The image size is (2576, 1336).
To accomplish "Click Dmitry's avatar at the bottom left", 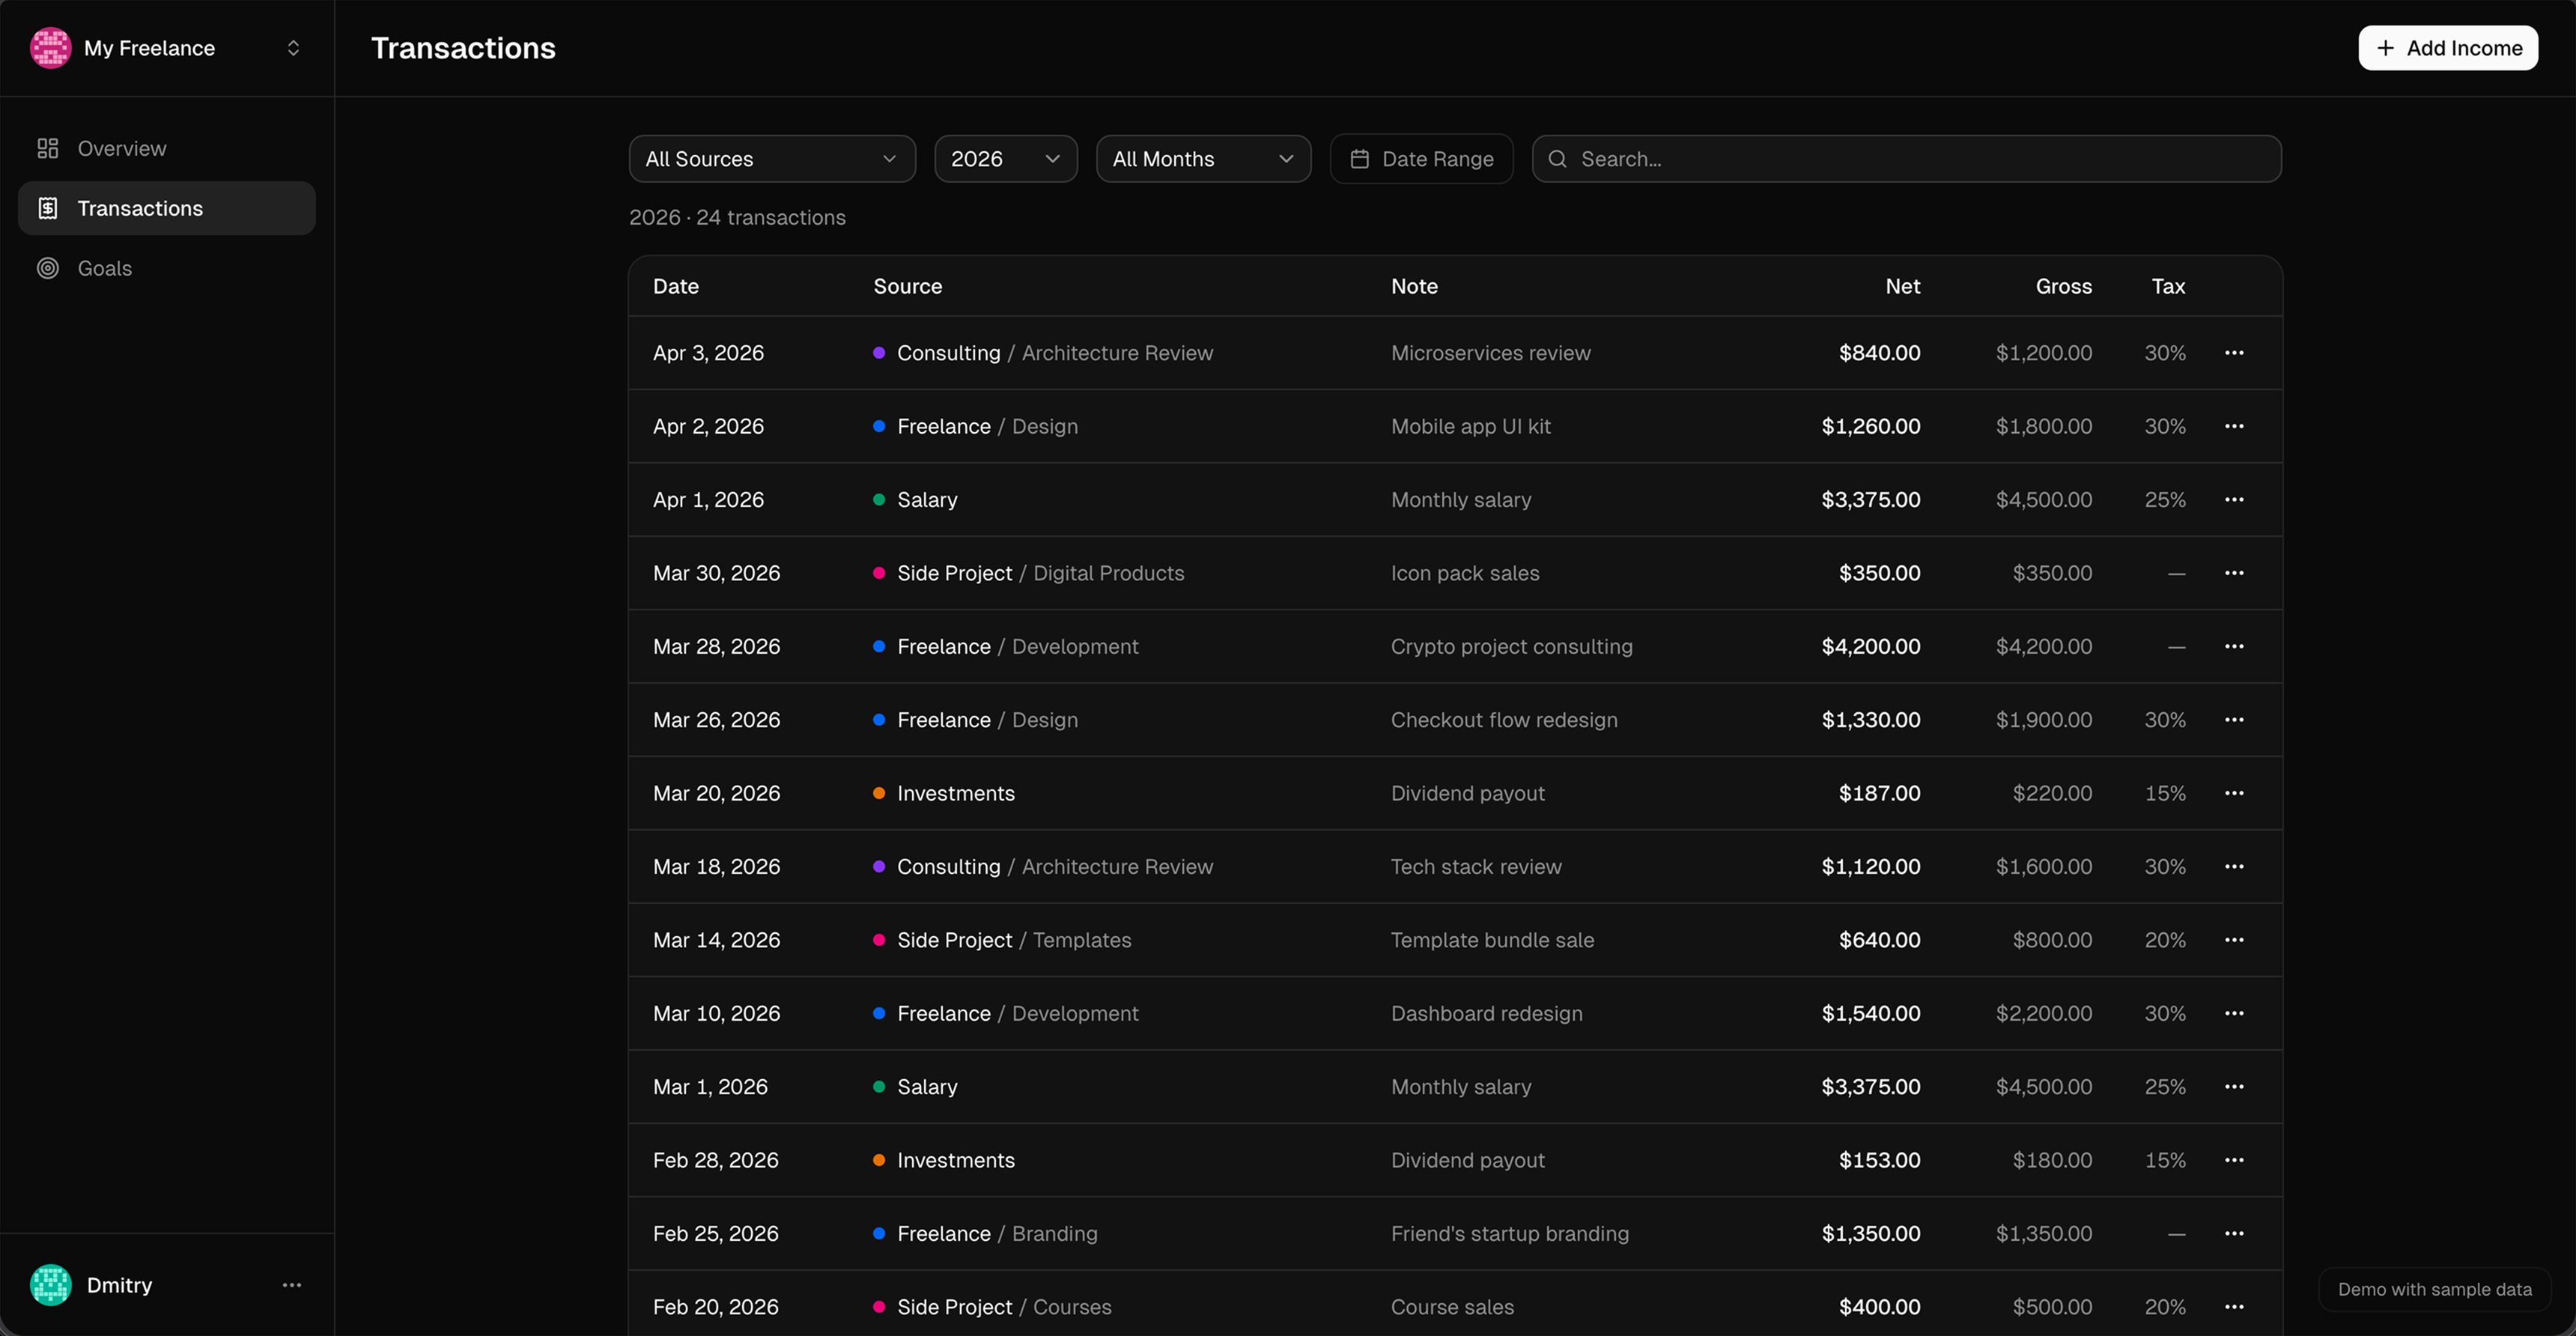I will point(50,1285).
